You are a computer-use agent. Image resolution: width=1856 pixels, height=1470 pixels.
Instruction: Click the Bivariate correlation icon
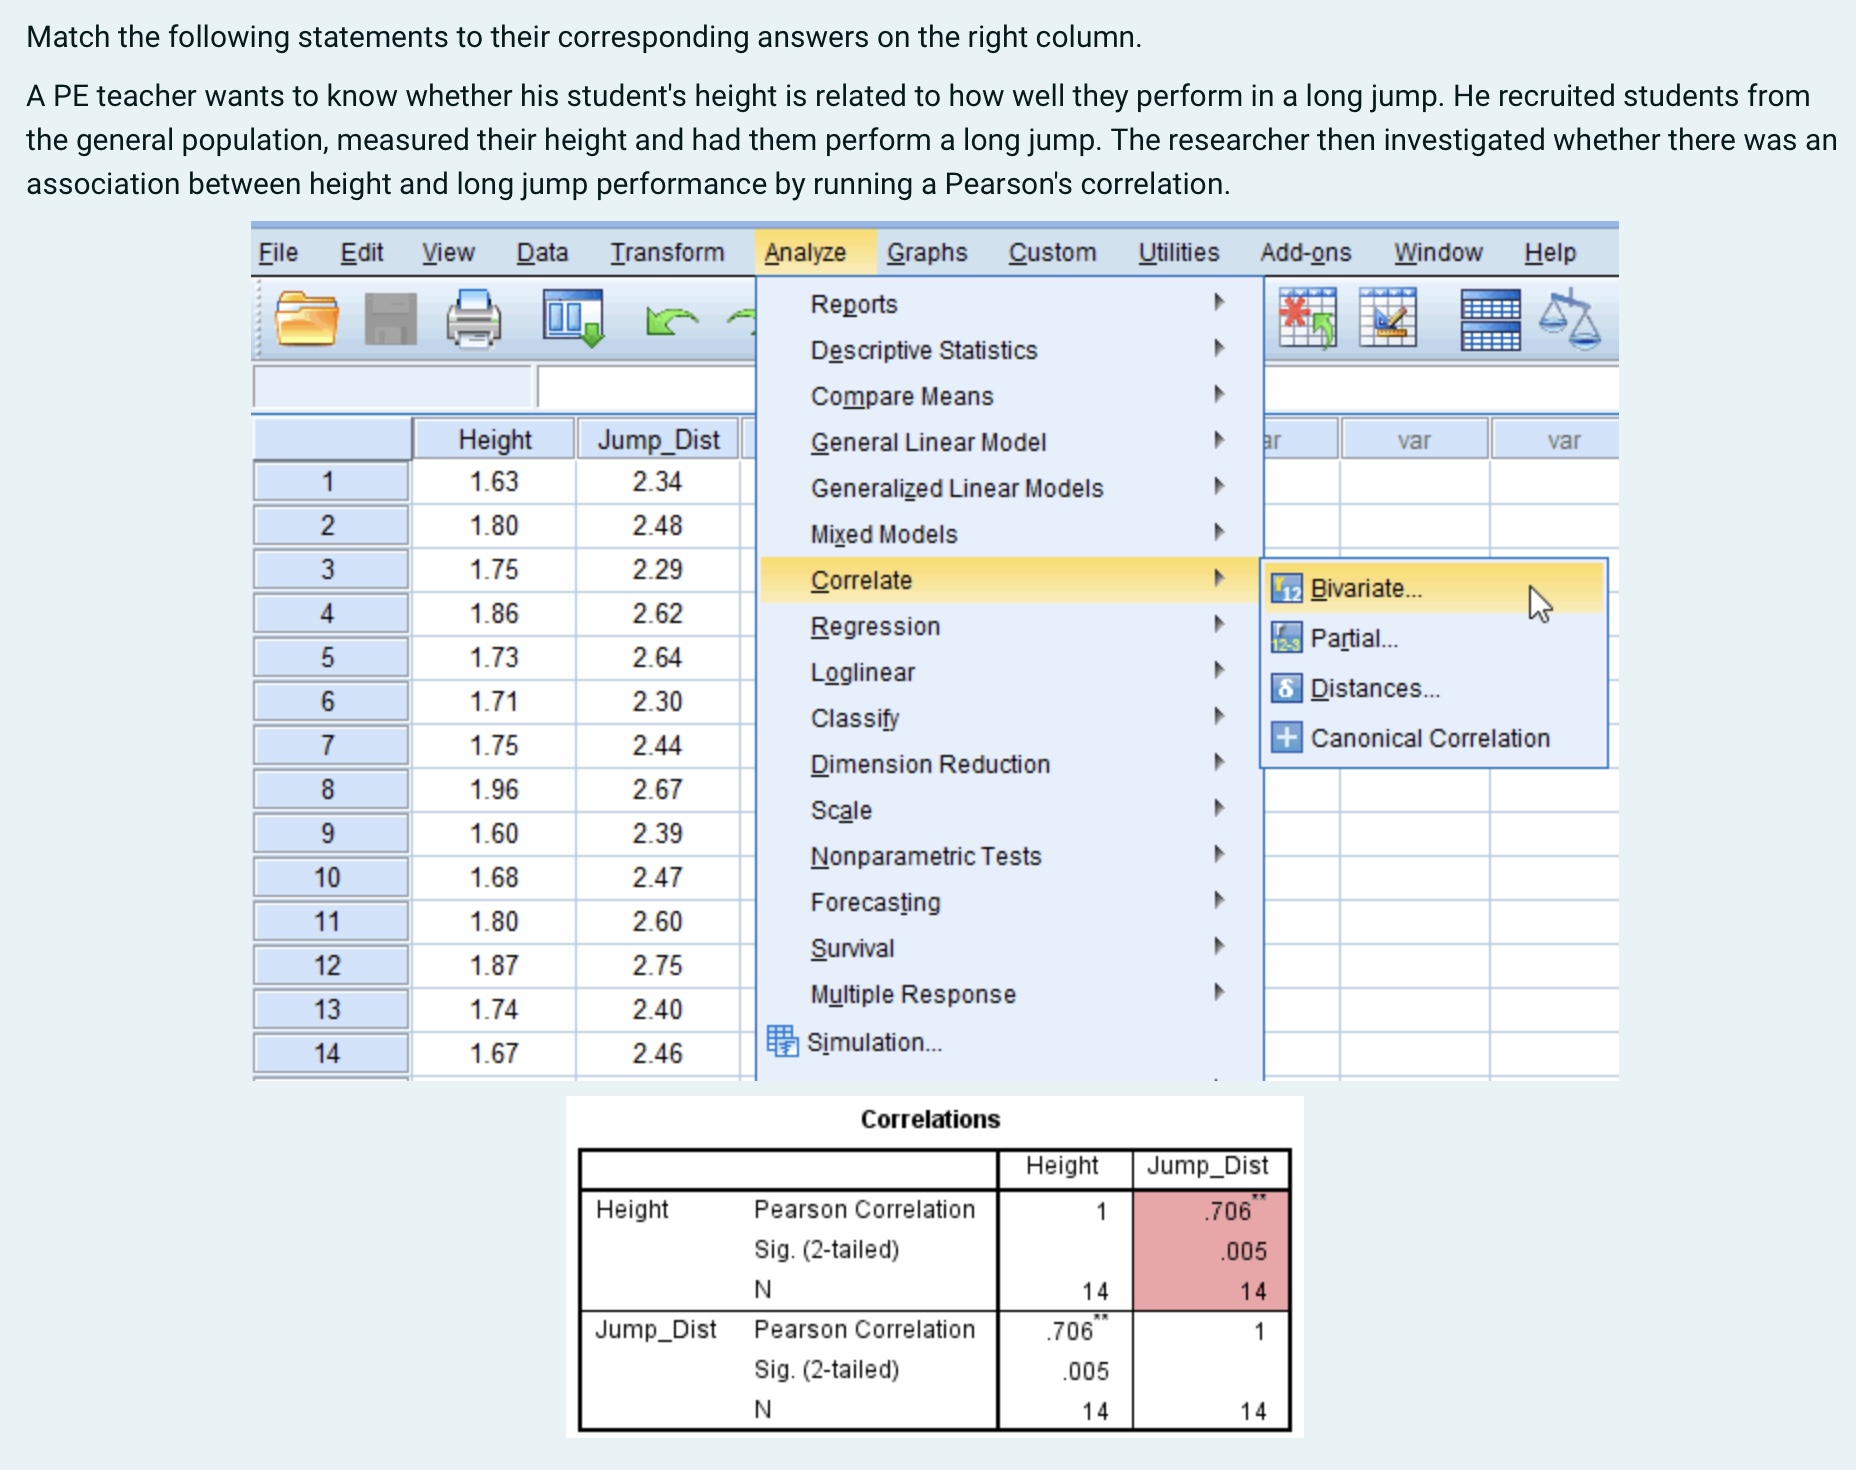pyautogui.click(x=1286, y=588)
